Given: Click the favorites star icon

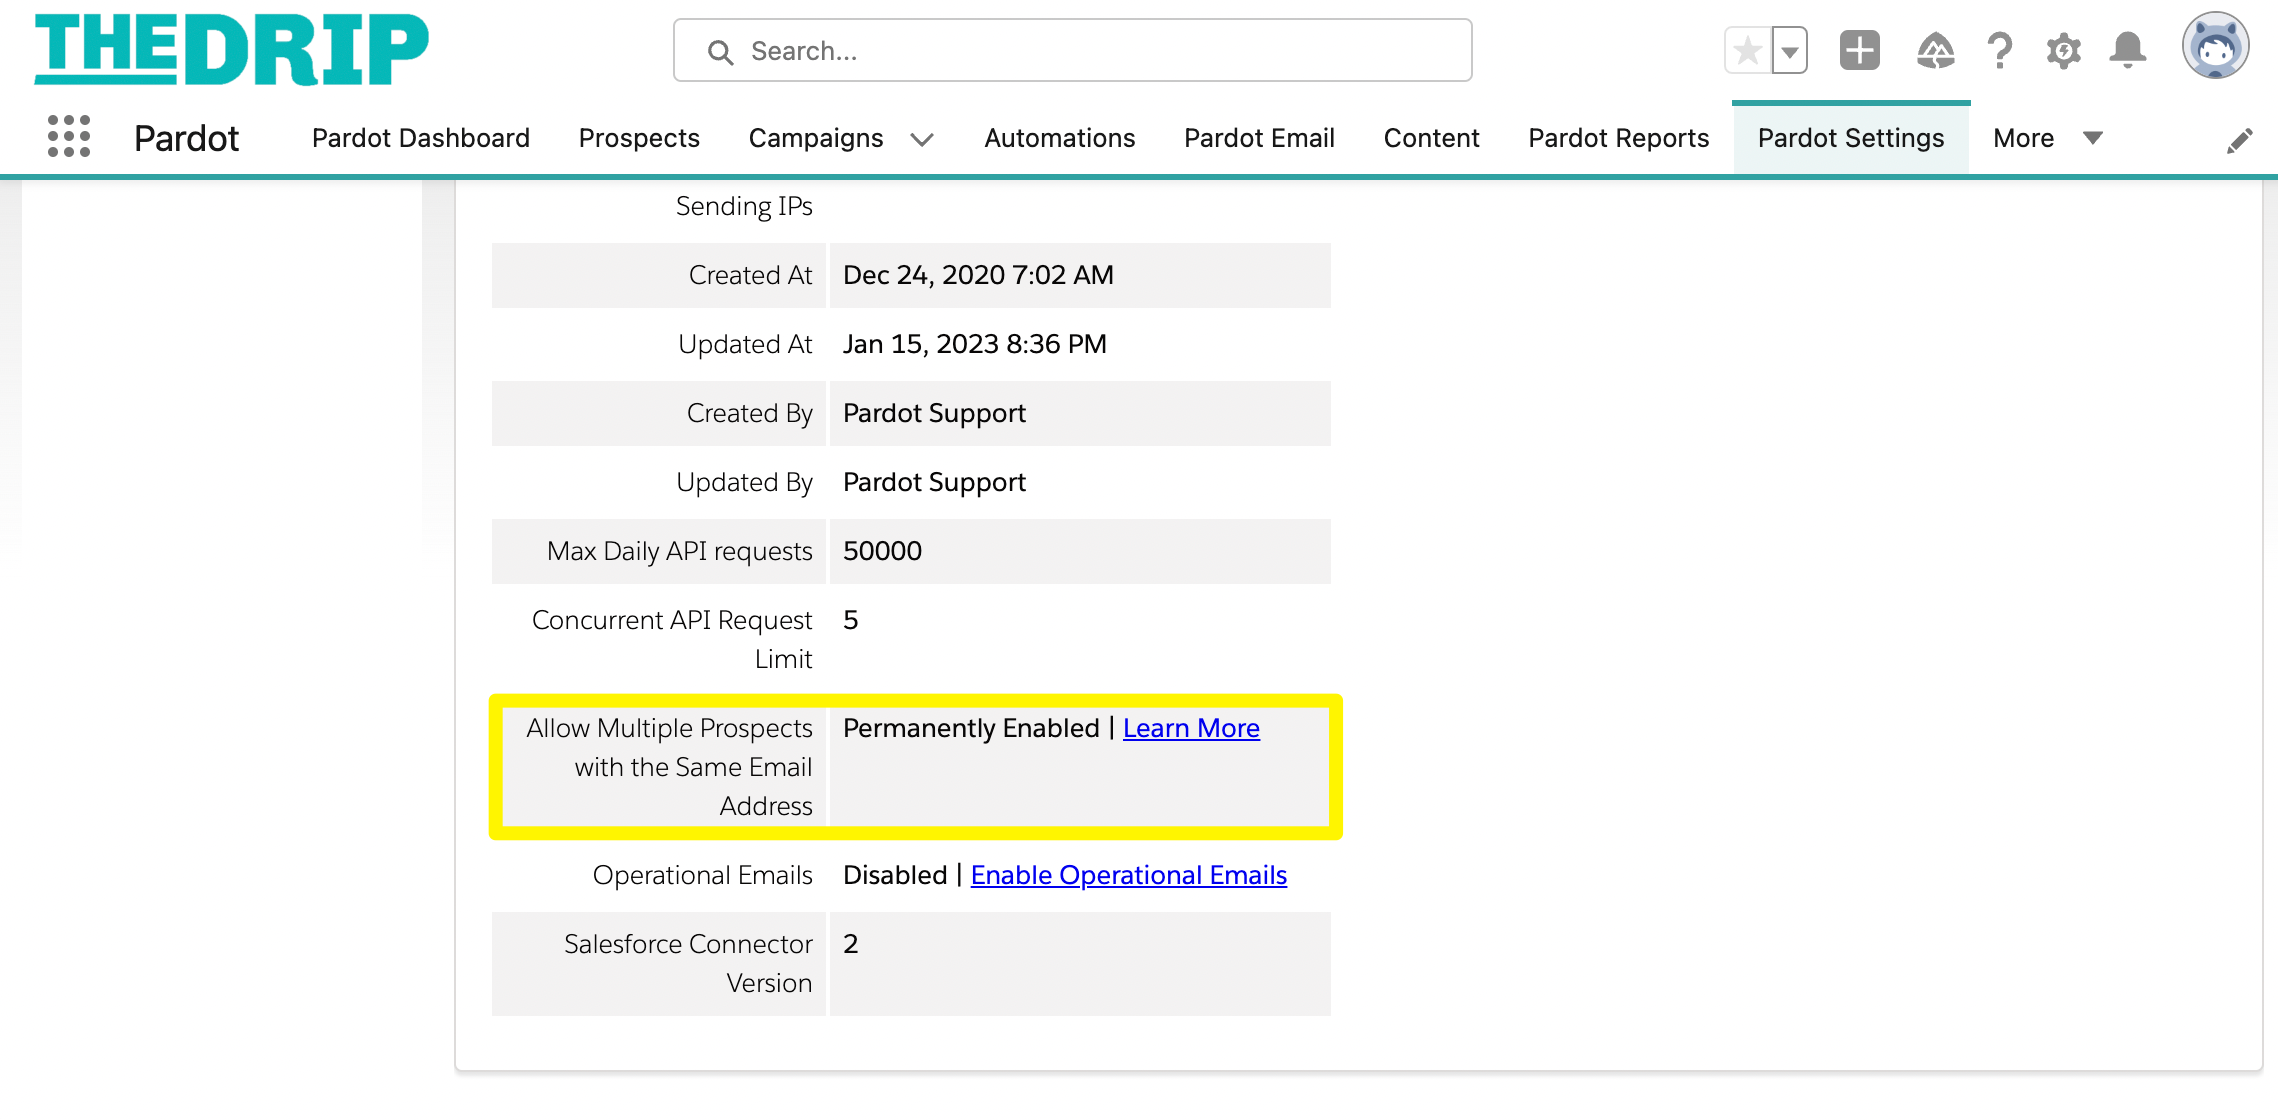Looking at the screenshot, I should pyautogui.click(x=1748, y=50).
